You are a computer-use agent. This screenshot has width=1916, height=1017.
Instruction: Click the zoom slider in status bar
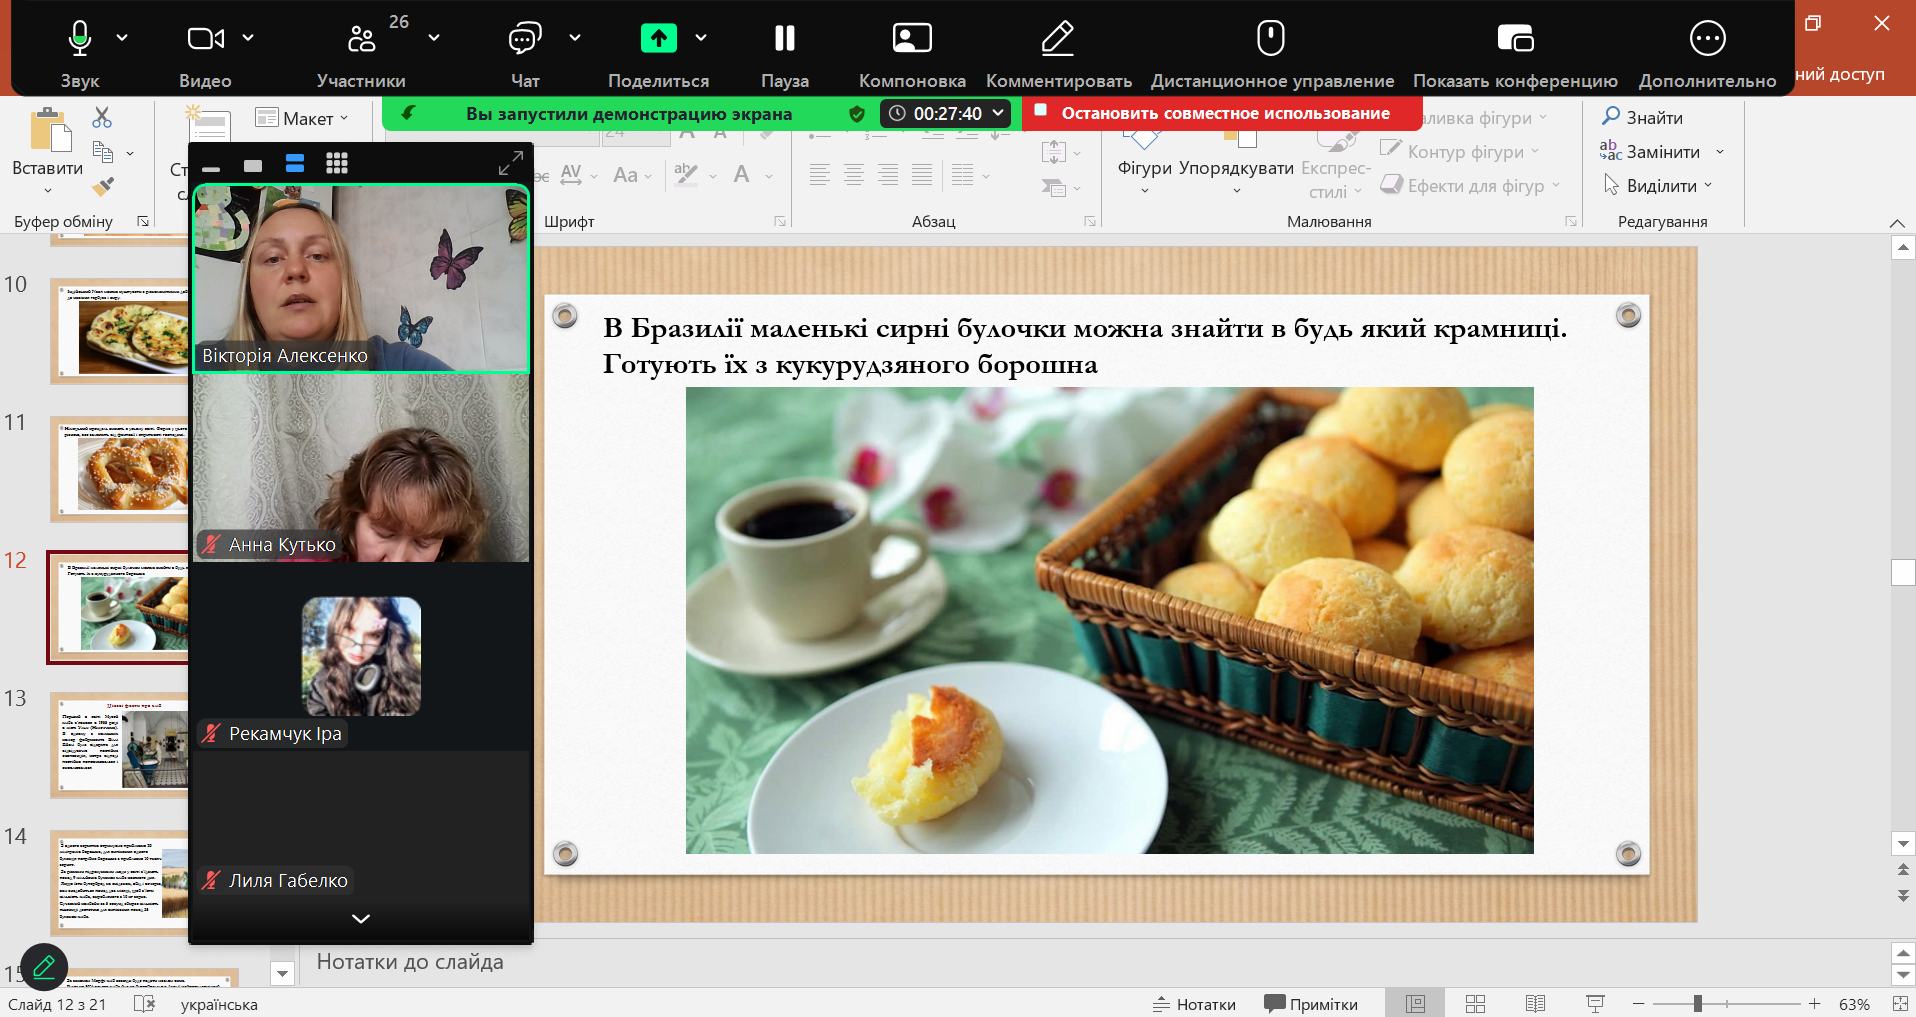pyautogui.click(x=1697, y=1004)
